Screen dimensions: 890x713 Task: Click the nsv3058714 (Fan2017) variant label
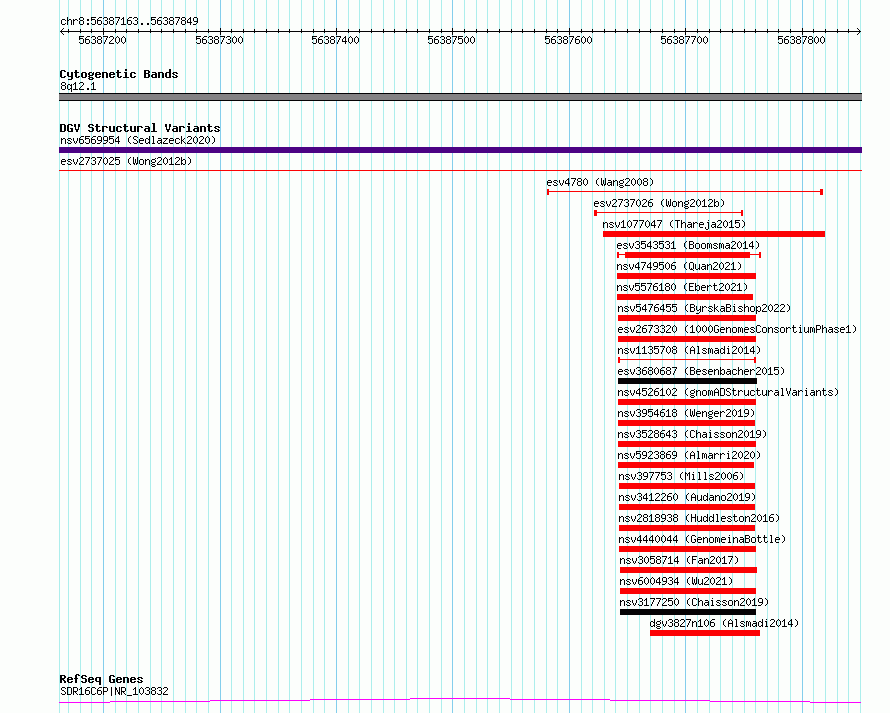tap(679, 560)
